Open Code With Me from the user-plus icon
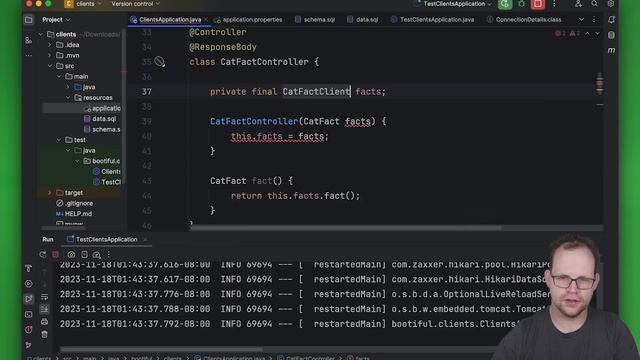The height and width of the screenshot is (360, 640). click(578, 4)
